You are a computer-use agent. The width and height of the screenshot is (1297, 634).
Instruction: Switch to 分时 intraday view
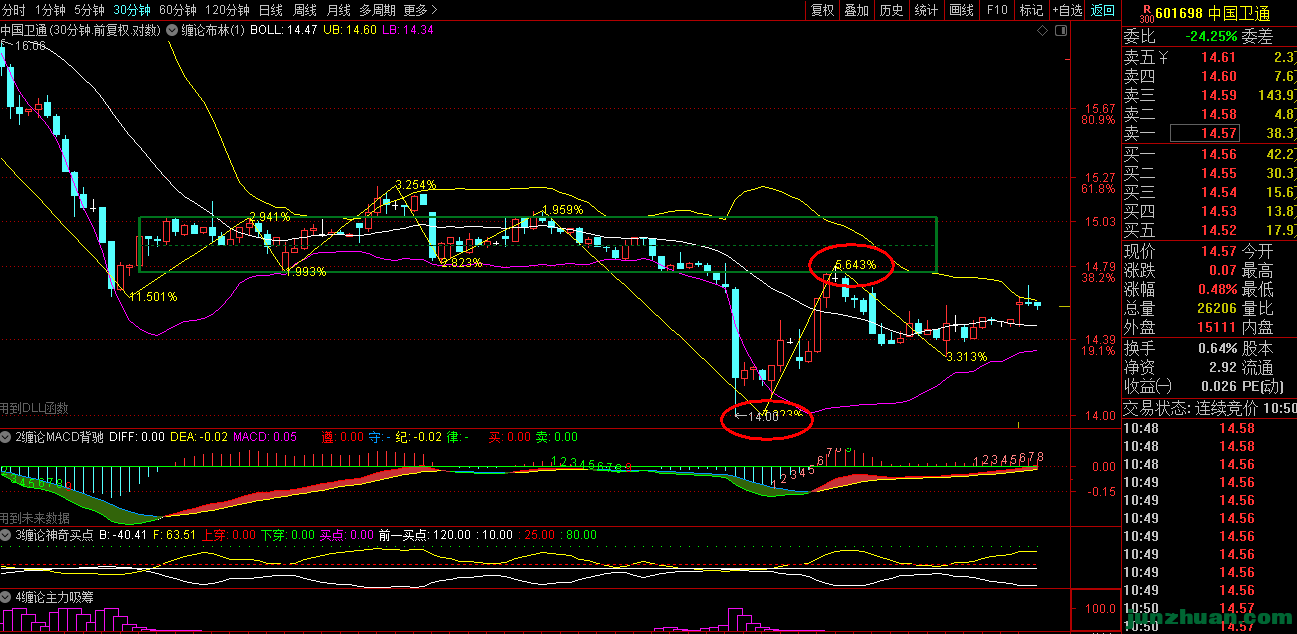[13, 10]
